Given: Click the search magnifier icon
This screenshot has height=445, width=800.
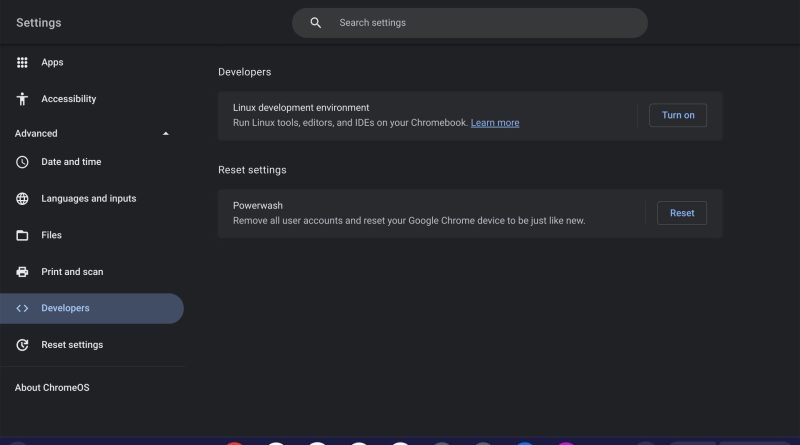Looking at the screenshot, I should [315, 22].
